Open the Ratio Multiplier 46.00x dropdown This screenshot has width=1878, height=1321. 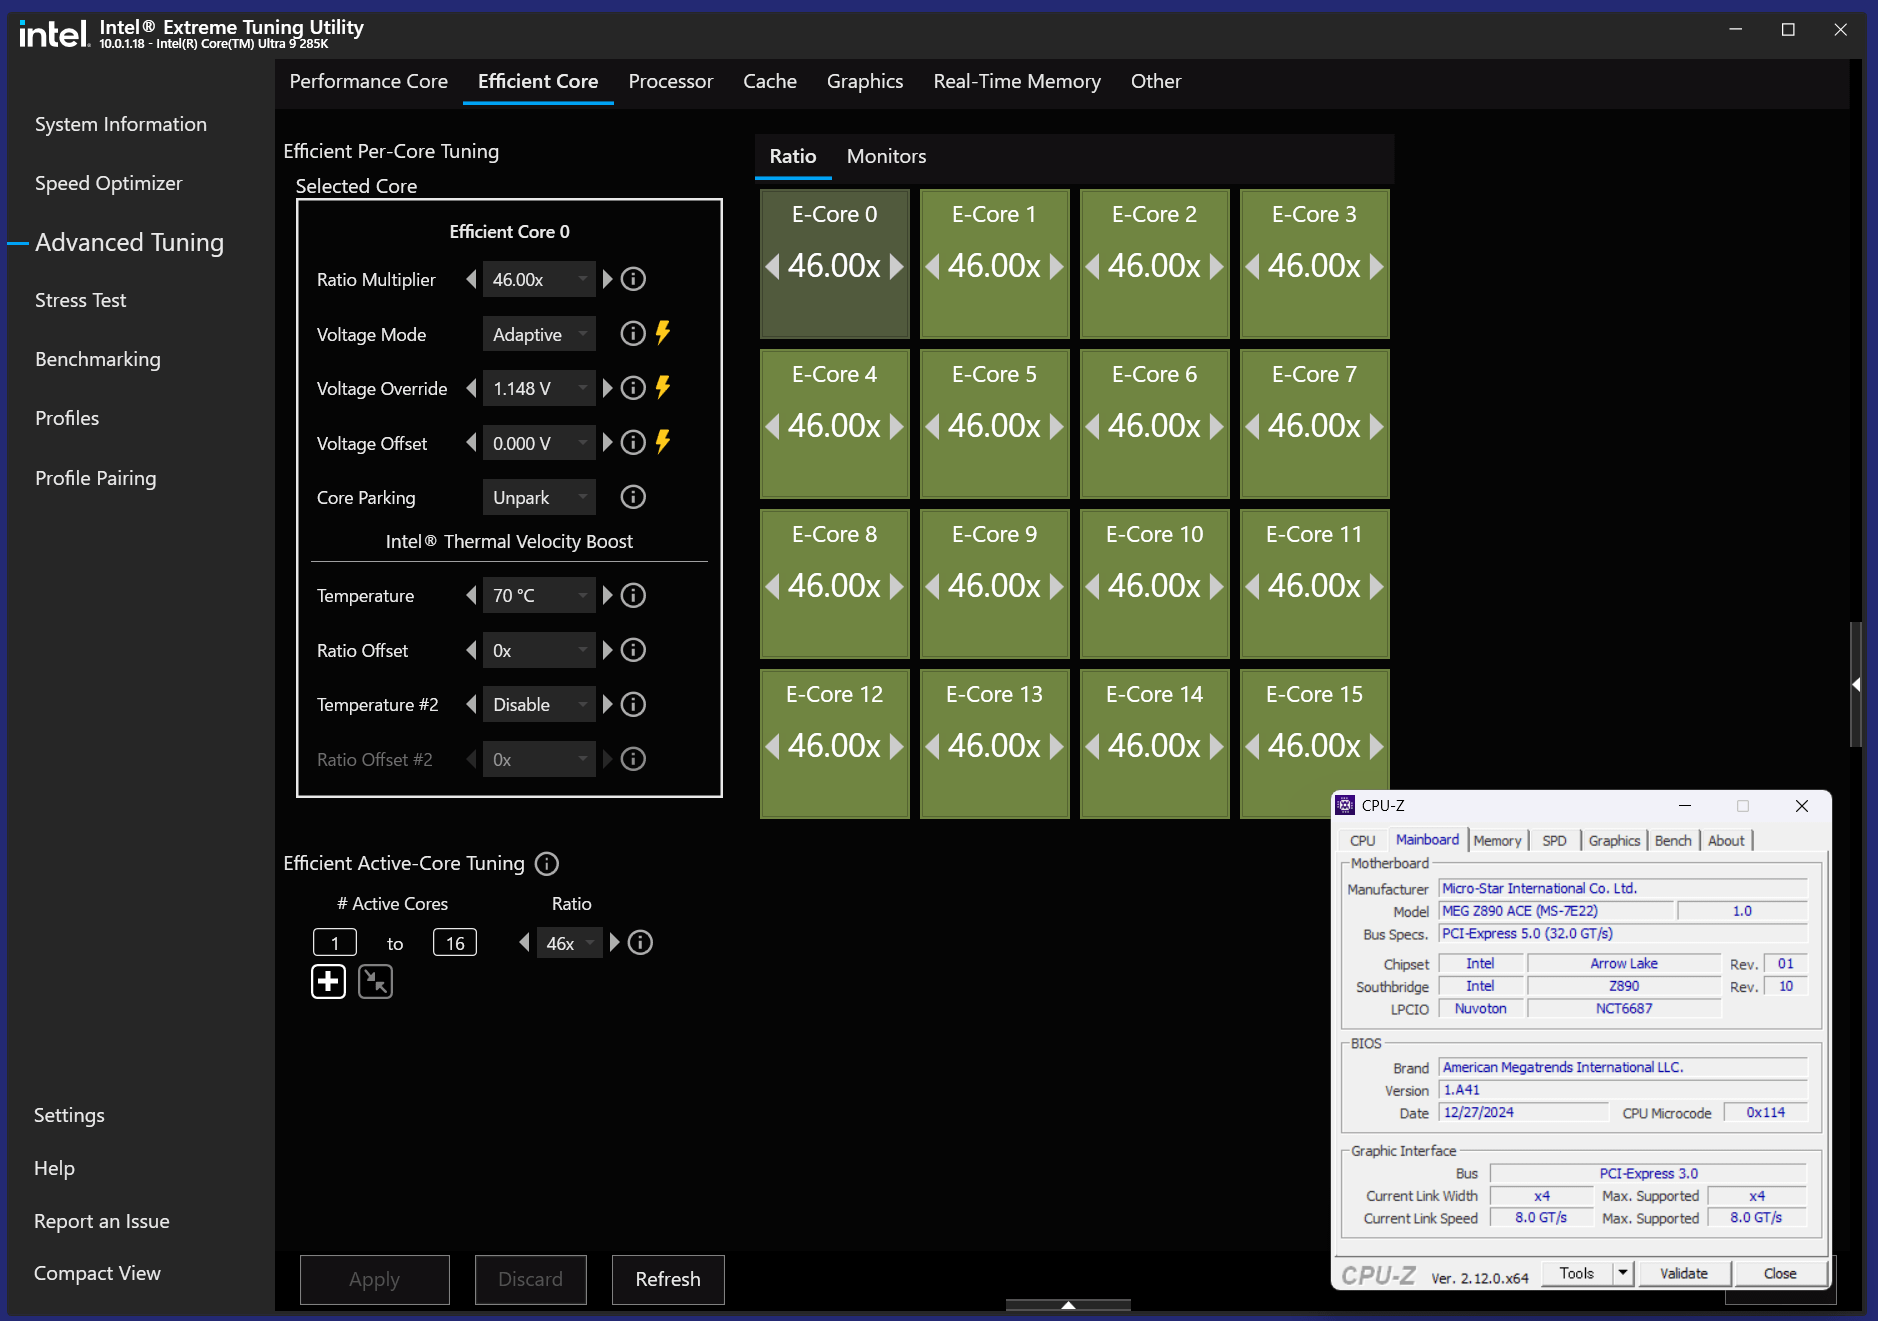click(x=539, y=279)
